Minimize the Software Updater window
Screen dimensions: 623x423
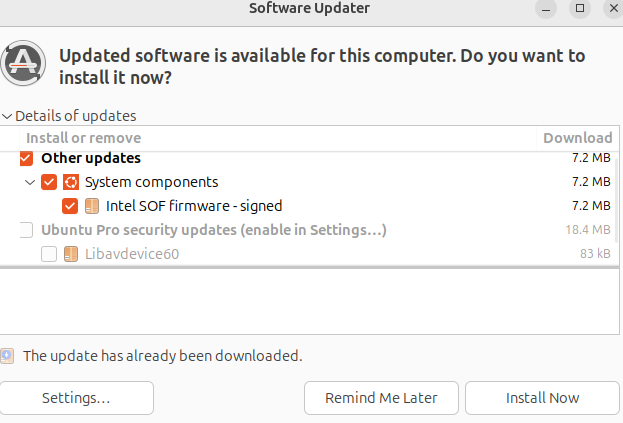point(546,8)
